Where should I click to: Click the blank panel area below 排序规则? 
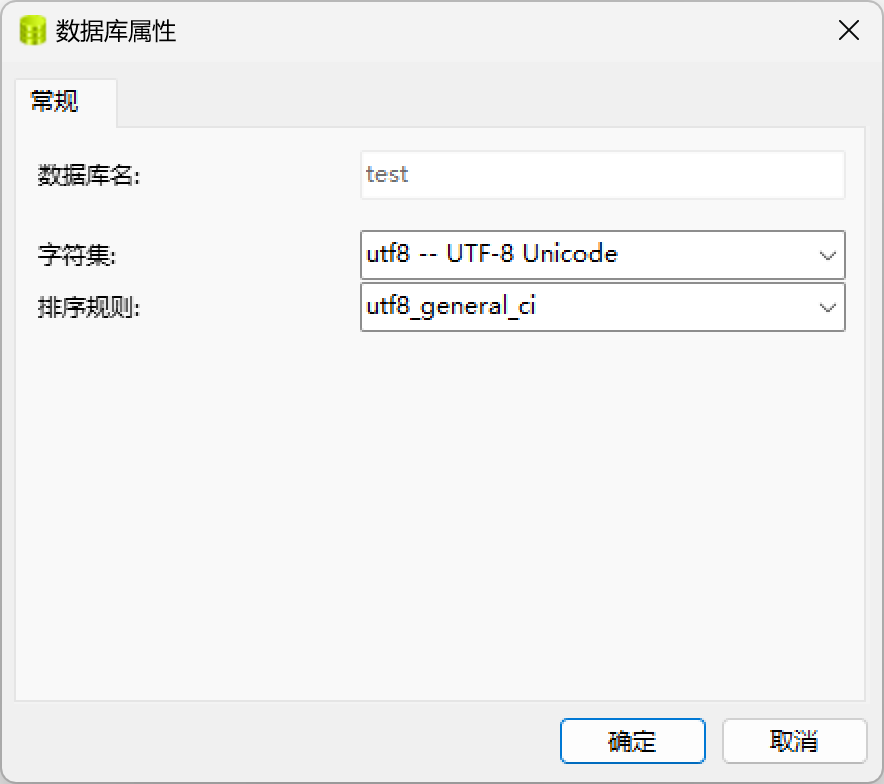pos(440,500)
